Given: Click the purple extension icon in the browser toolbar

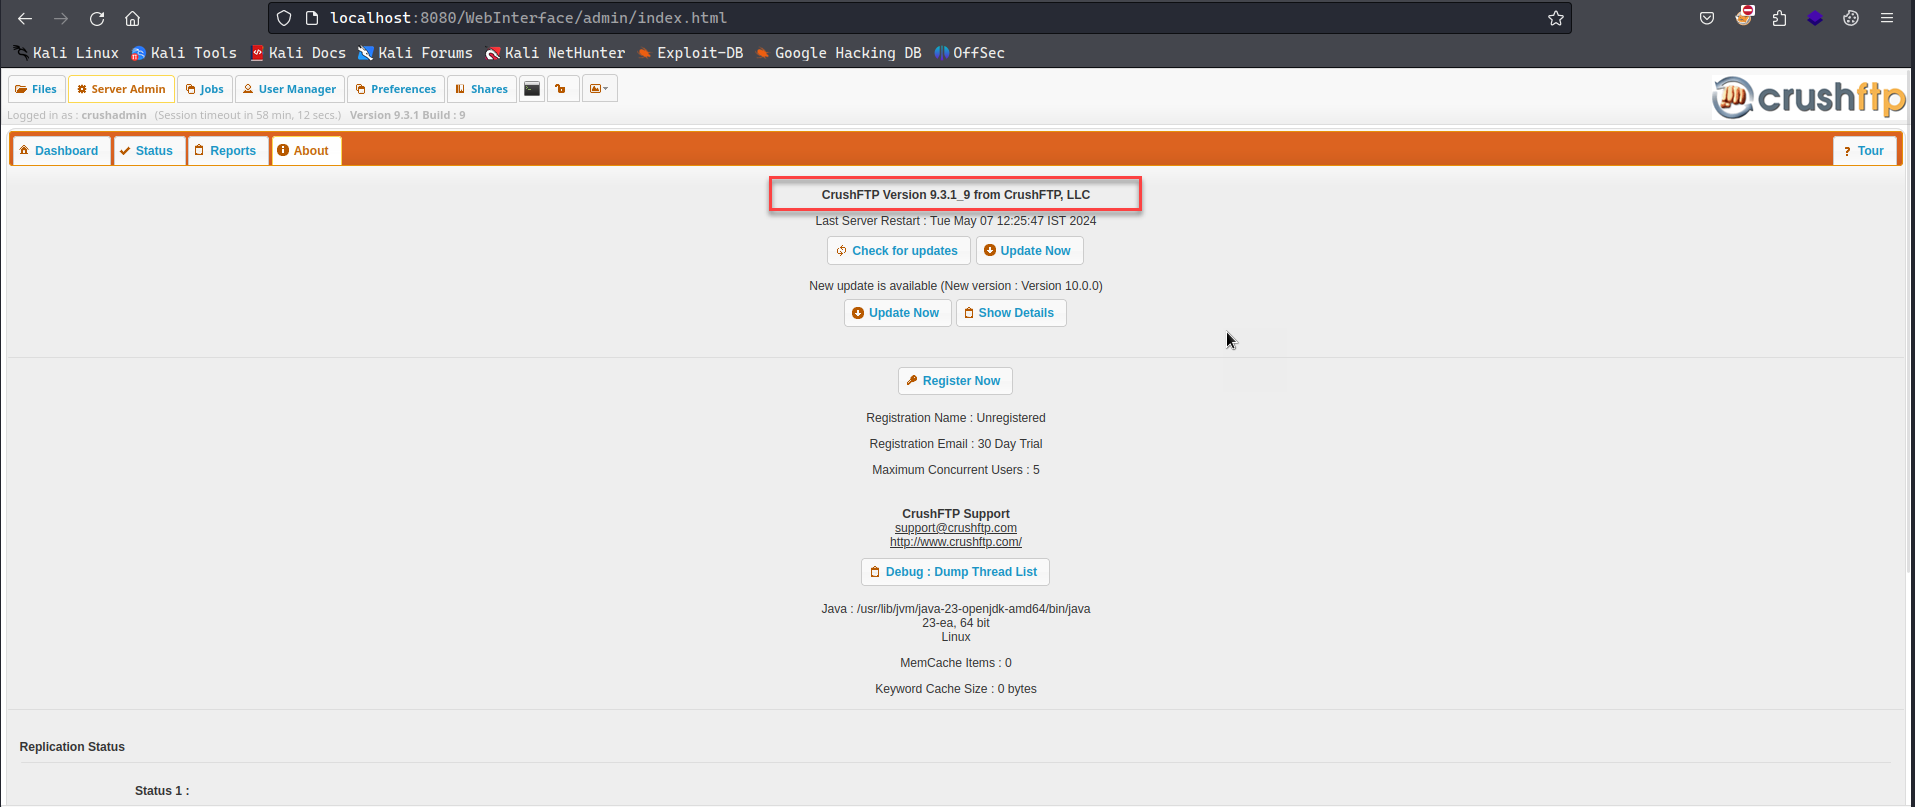Looking at the screenshot, I should click(1815, 18).
